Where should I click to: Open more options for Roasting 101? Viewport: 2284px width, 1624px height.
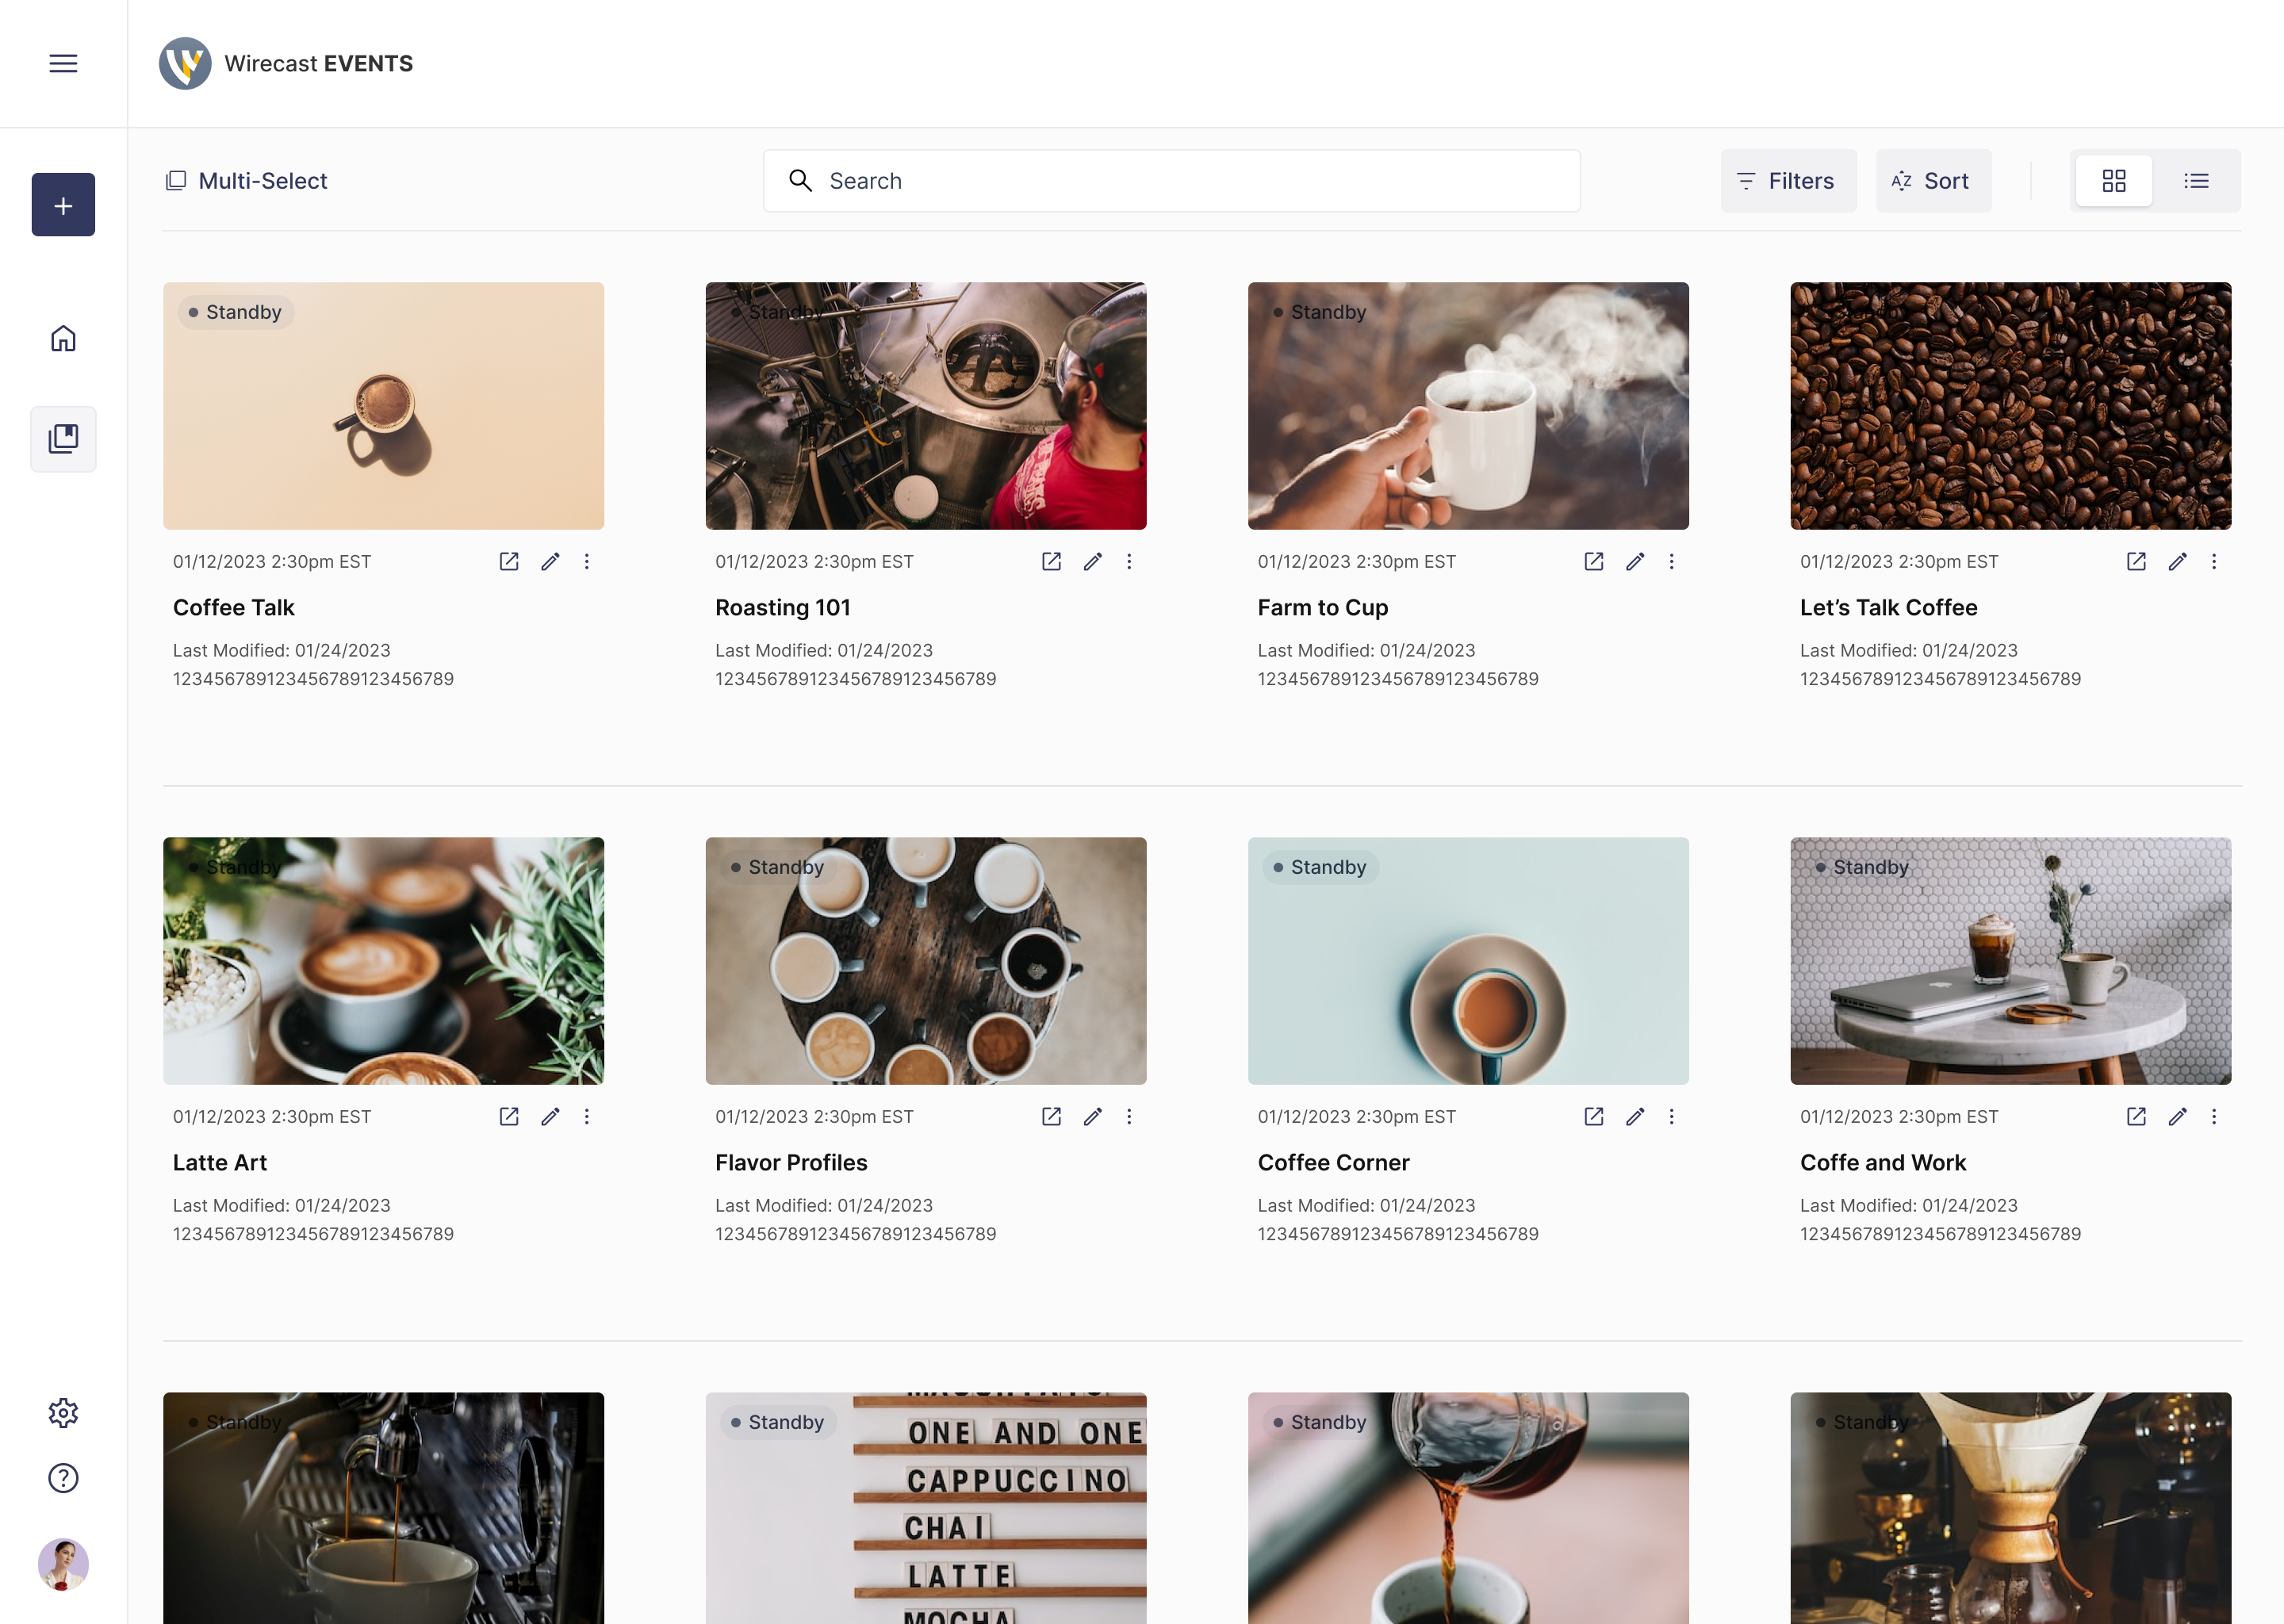tap(1129, 561)
